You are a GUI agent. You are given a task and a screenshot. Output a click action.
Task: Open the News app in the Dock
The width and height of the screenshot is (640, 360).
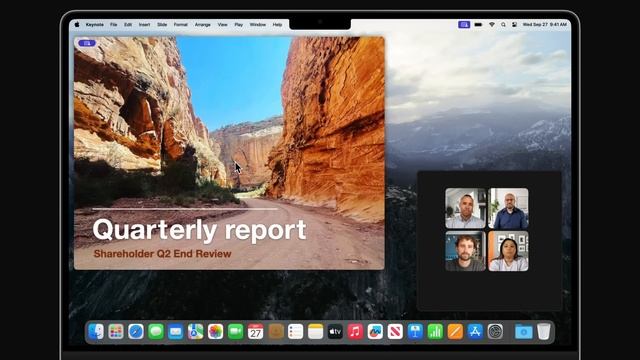pyautogui.click(x=395, y=332)
